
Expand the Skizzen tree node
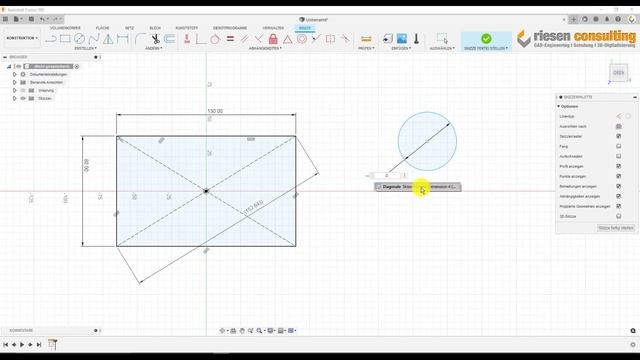[x=15, y=98]
